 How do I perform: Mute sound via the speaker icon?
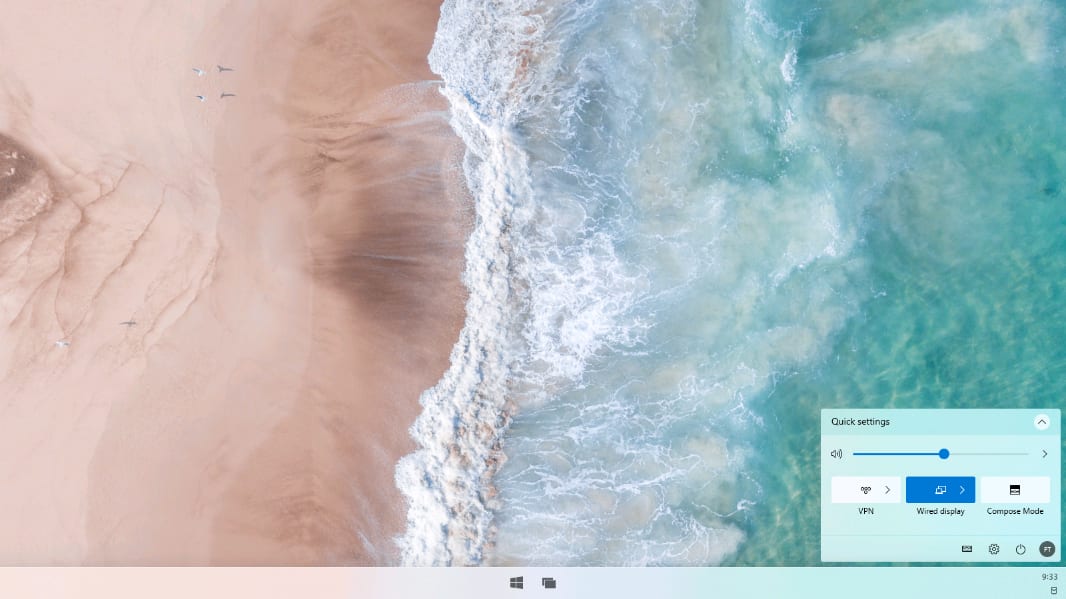pos(836,454)
